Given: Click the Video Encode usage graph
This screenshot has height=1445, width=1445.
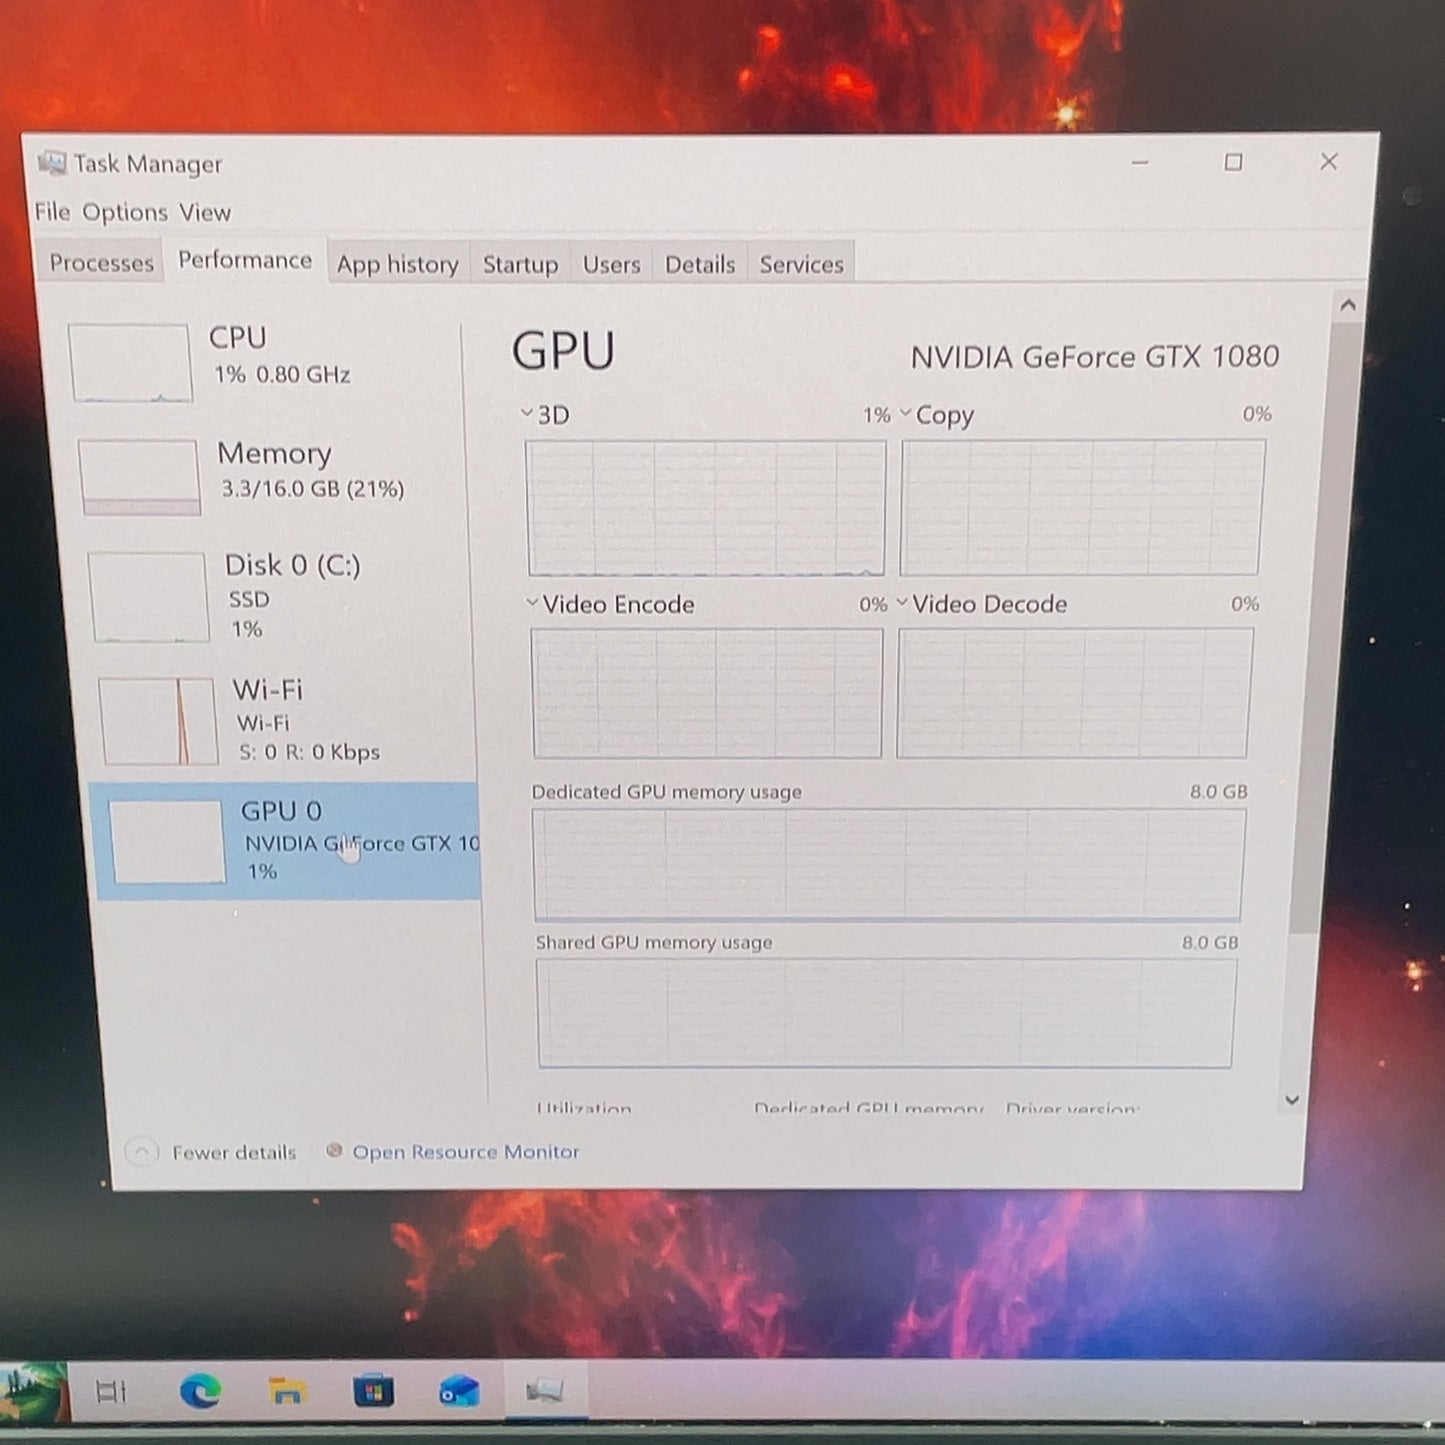Looking at the screenshot, I should click(x=707, y=693).
